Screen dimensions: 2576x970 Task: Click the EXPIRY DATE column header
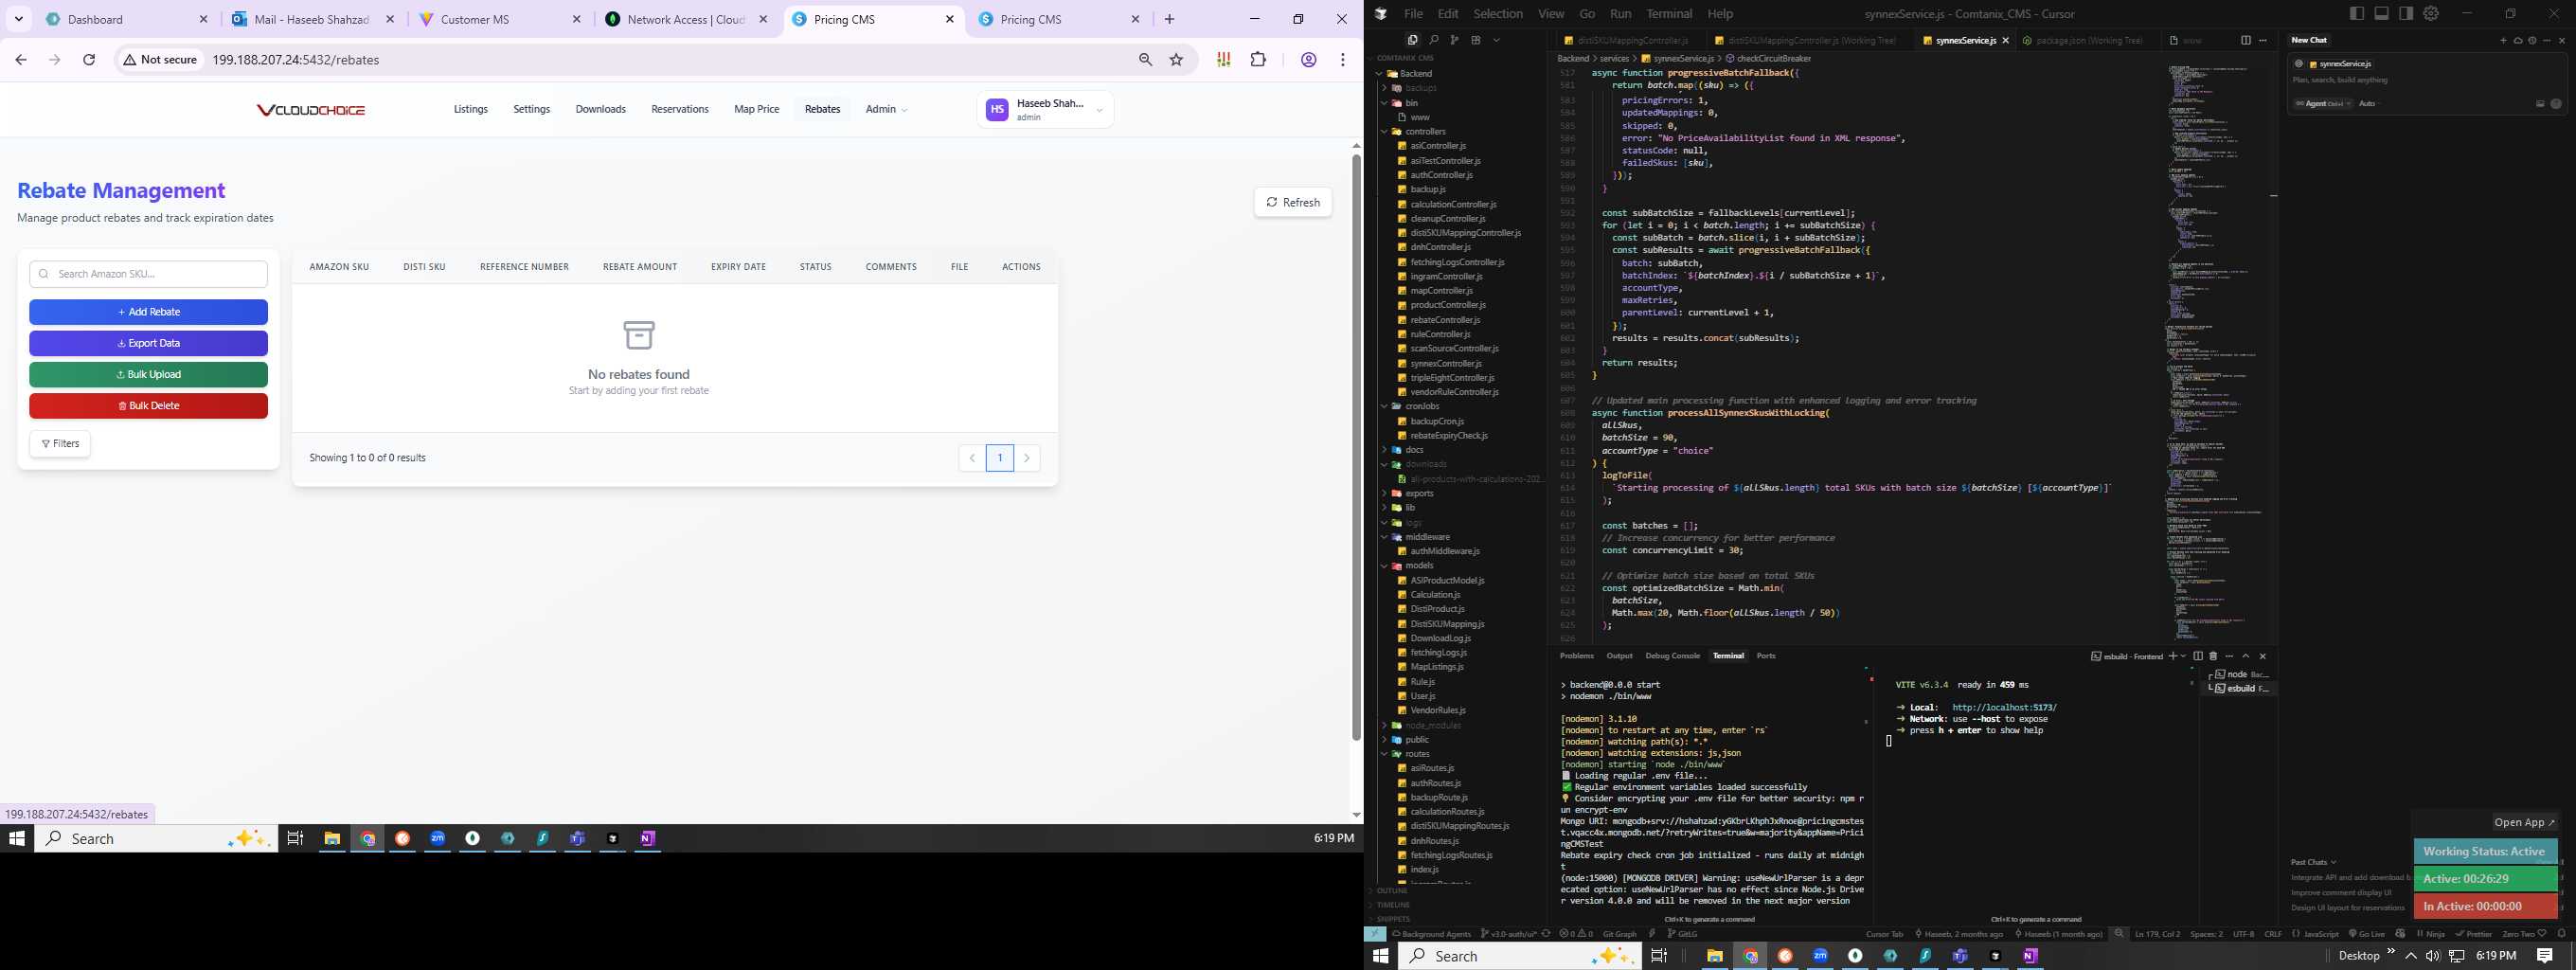click(x=738, y=267)
